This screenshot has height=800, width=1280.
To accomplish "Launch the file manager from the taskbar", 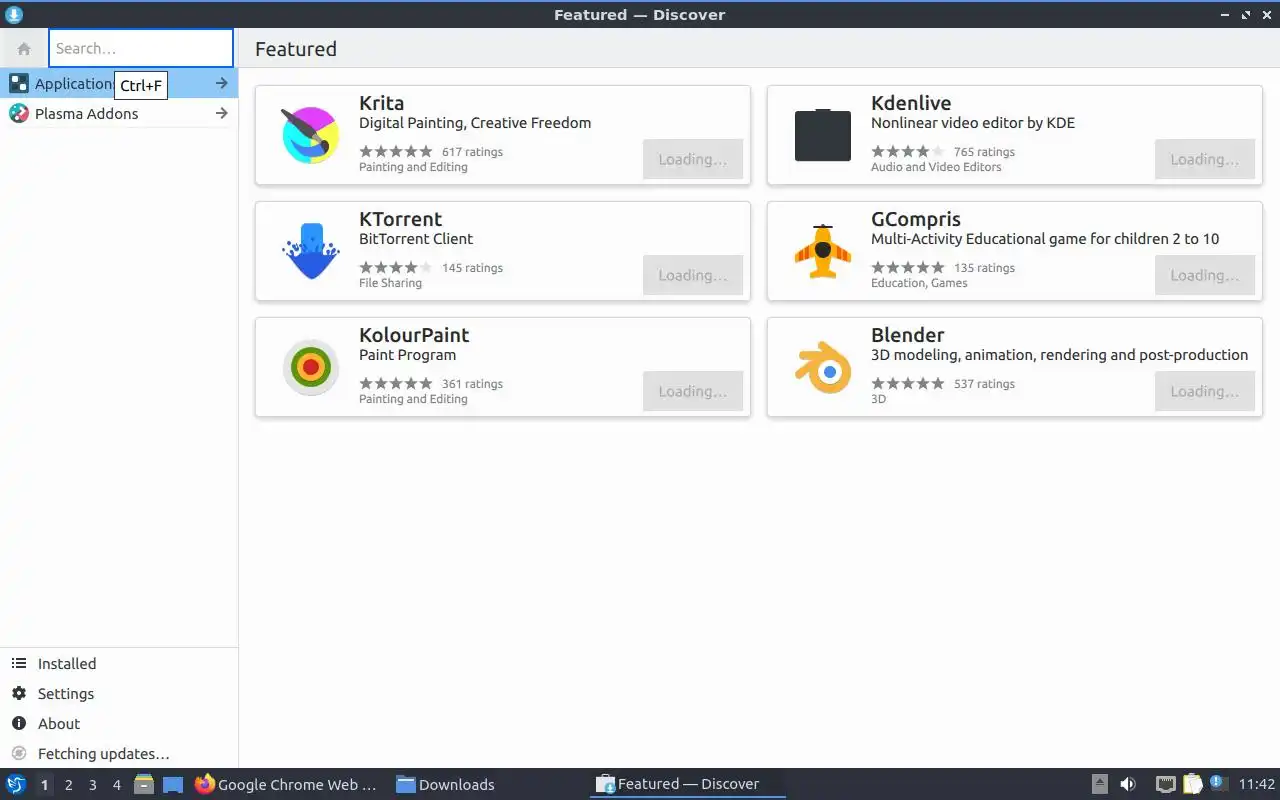I will [x=143, y=784].
